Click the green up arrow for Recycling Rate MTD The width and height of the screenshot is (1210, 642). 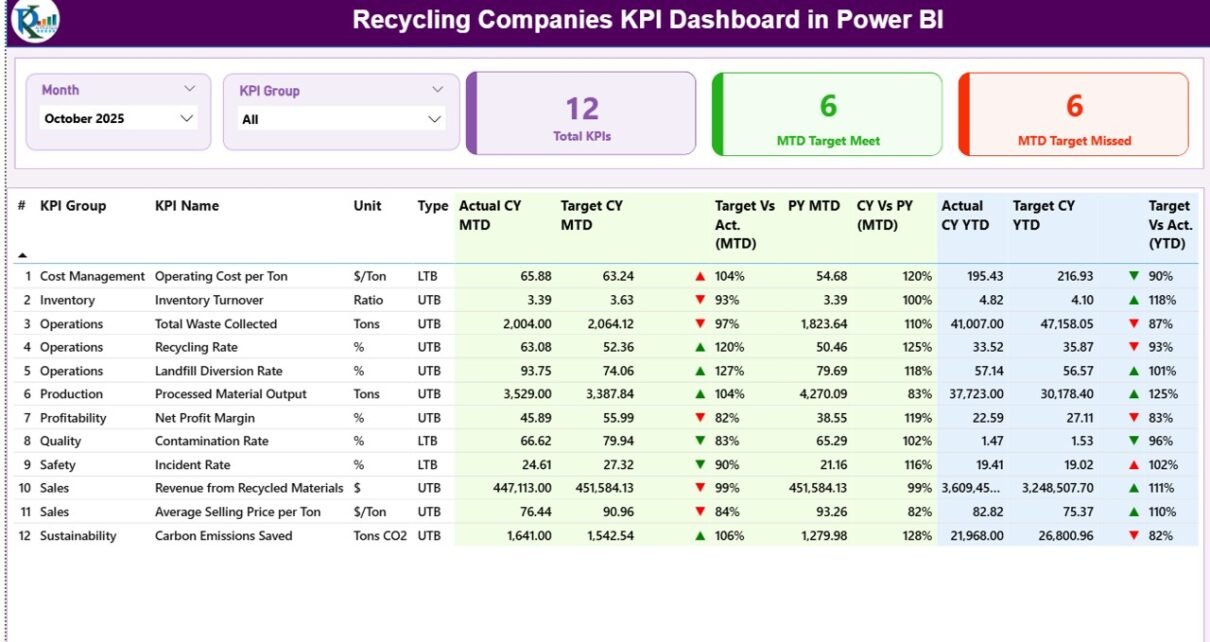(x=700, y=347)
